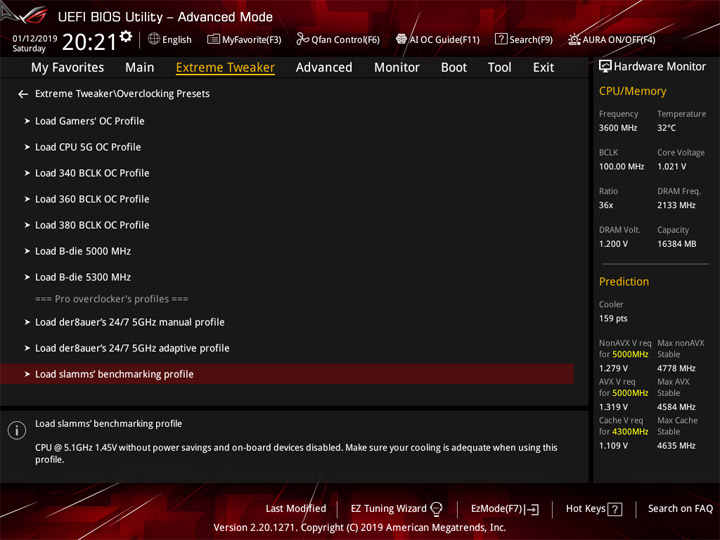Screen dimensions: 720x540
Task: Click Last Modified in footer
Action: tap(296, 509)
